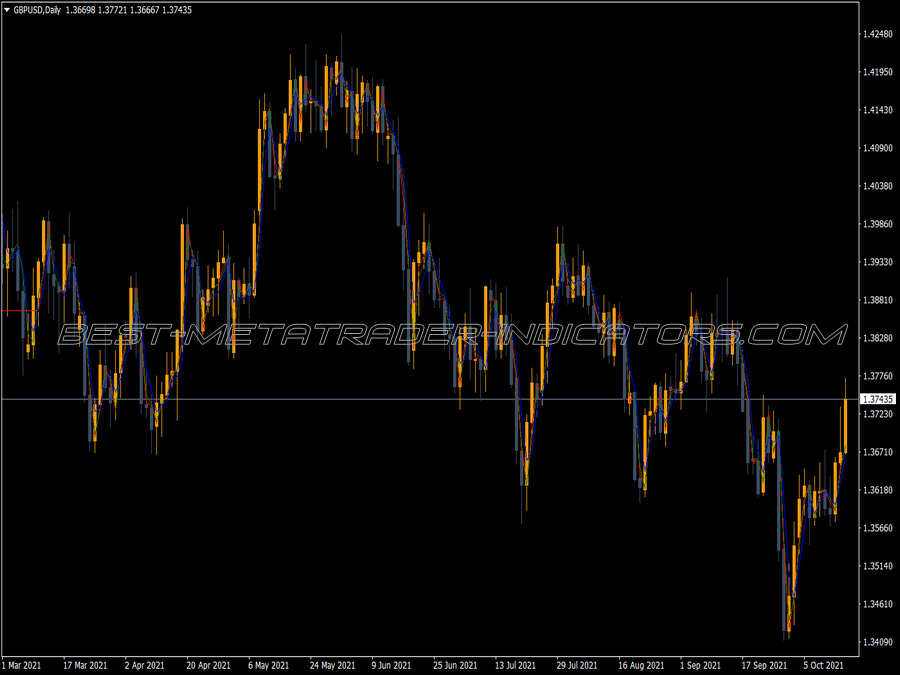Screen dimensions: 900x675
Task: Select the GBPUSD,Daily symbol label
Action: (37, 10)
